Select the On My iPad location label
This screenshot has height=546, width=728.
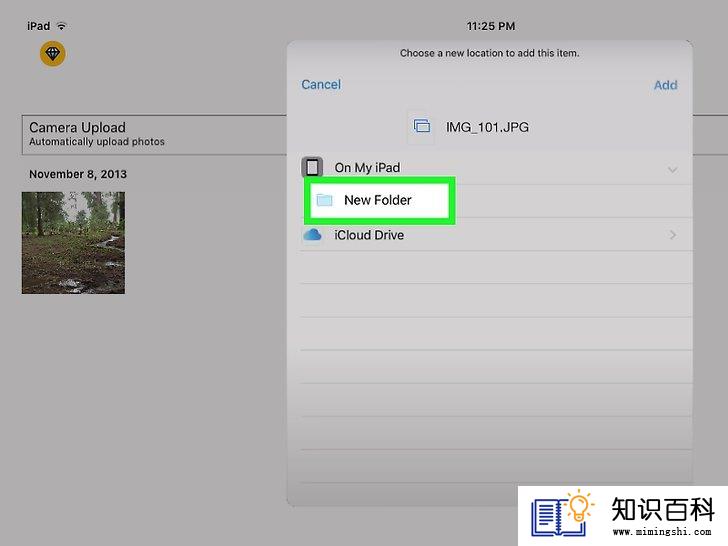tap(367, 168)
